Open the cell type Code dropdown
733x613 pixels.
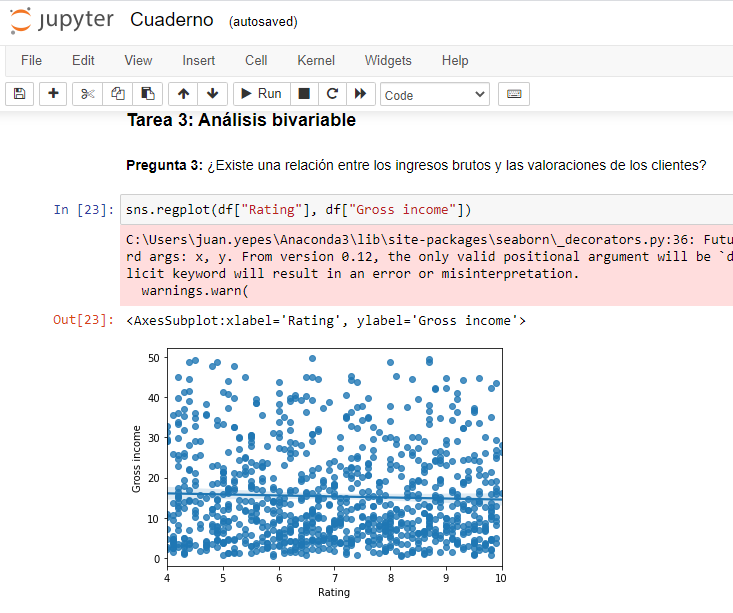coord(435,95)
